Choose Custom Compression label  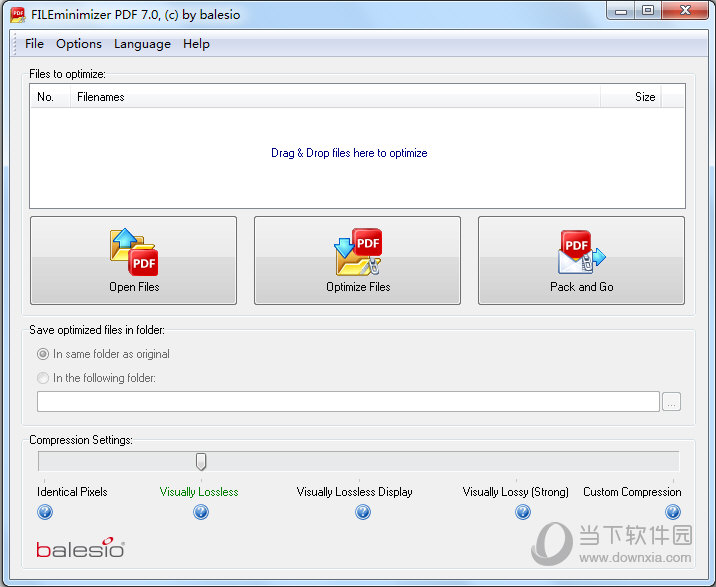point(632,492)
